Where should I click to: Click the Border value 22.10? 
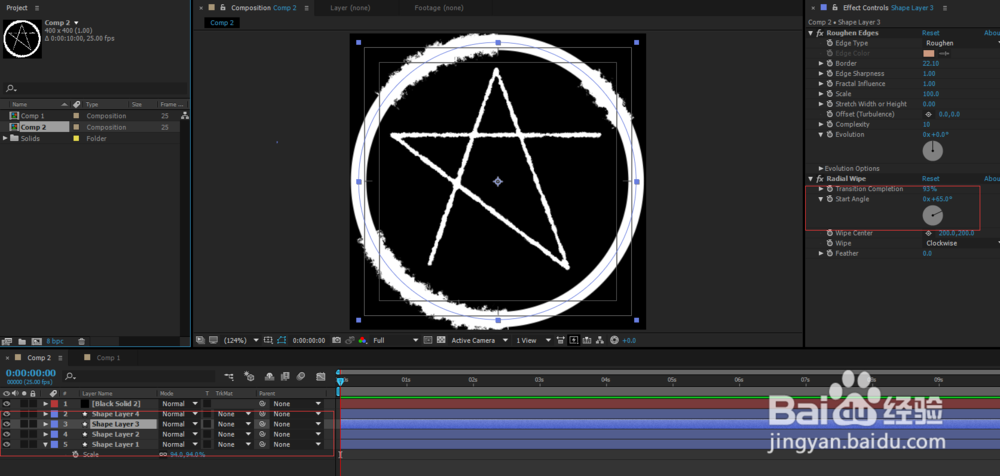930,64
